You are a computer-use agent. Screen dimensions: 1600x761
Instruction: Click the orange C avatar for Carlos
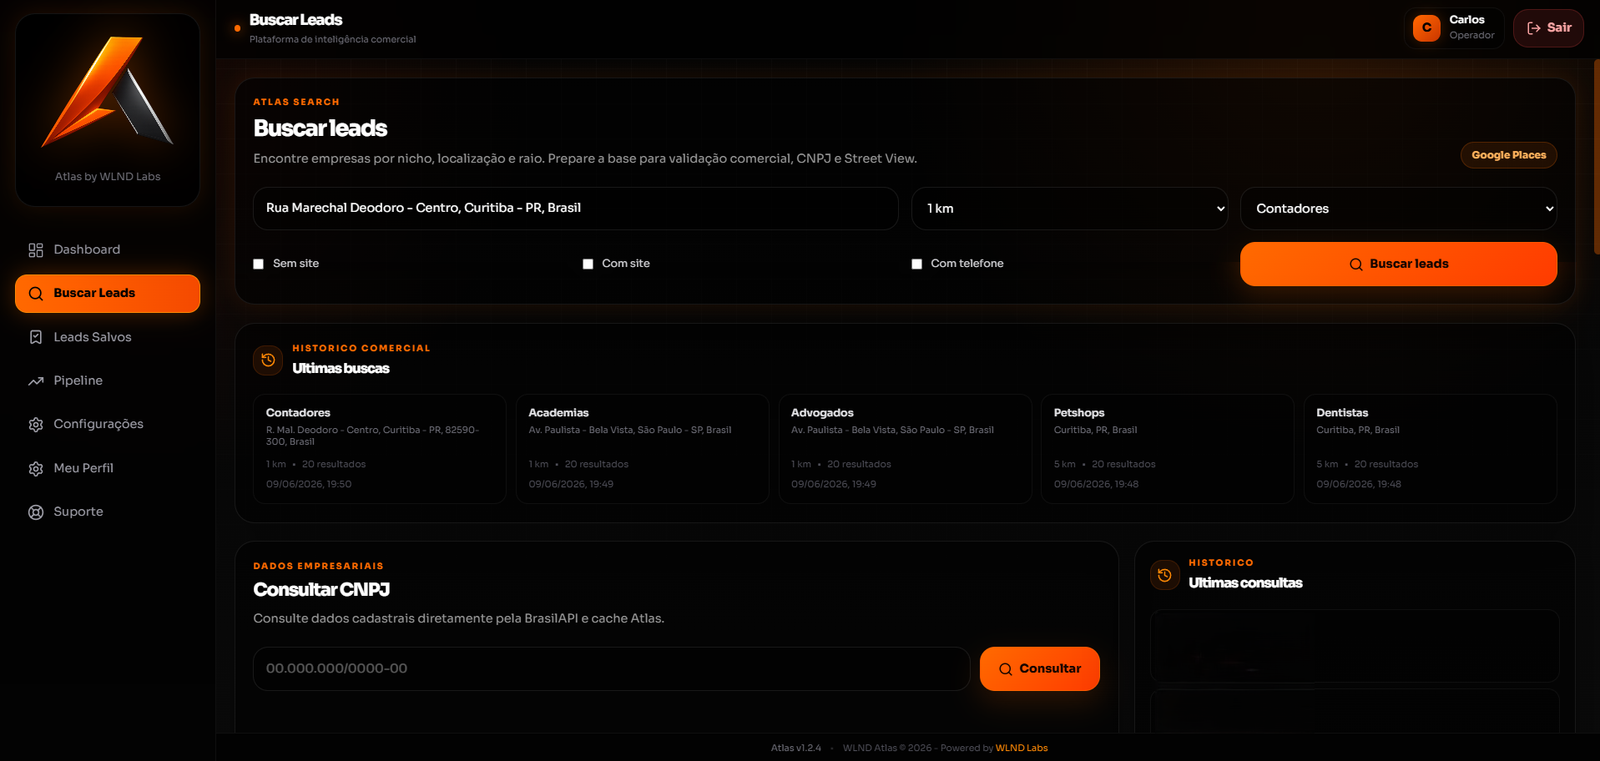(x=1427, y=28)
